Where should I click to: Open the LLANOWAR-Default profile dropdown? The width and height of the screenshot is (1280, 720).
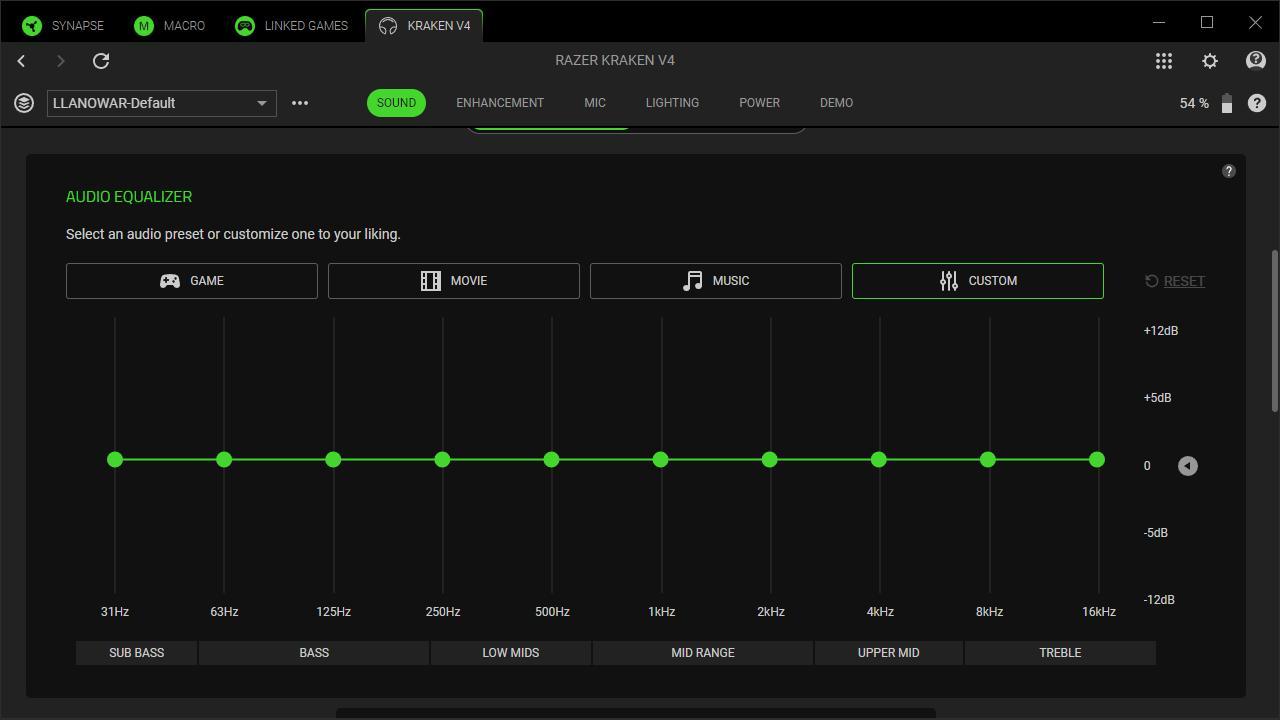162,103
